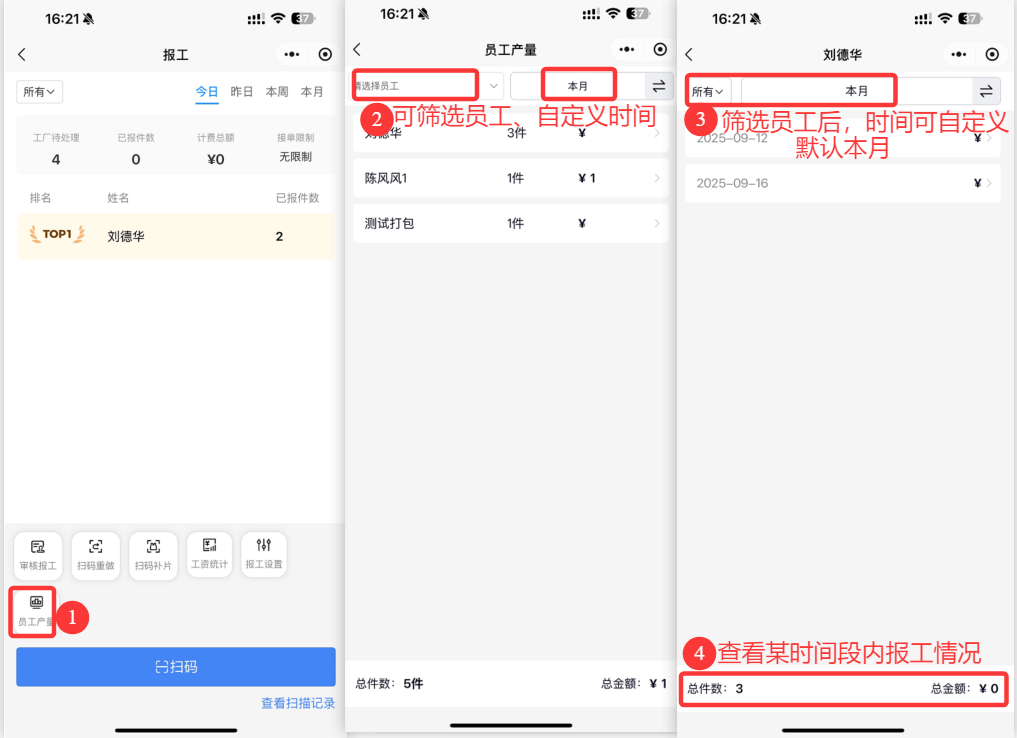1017x738 pixels.
Task: Open the 查看扫描记录 link
Action: click(298, 703)
